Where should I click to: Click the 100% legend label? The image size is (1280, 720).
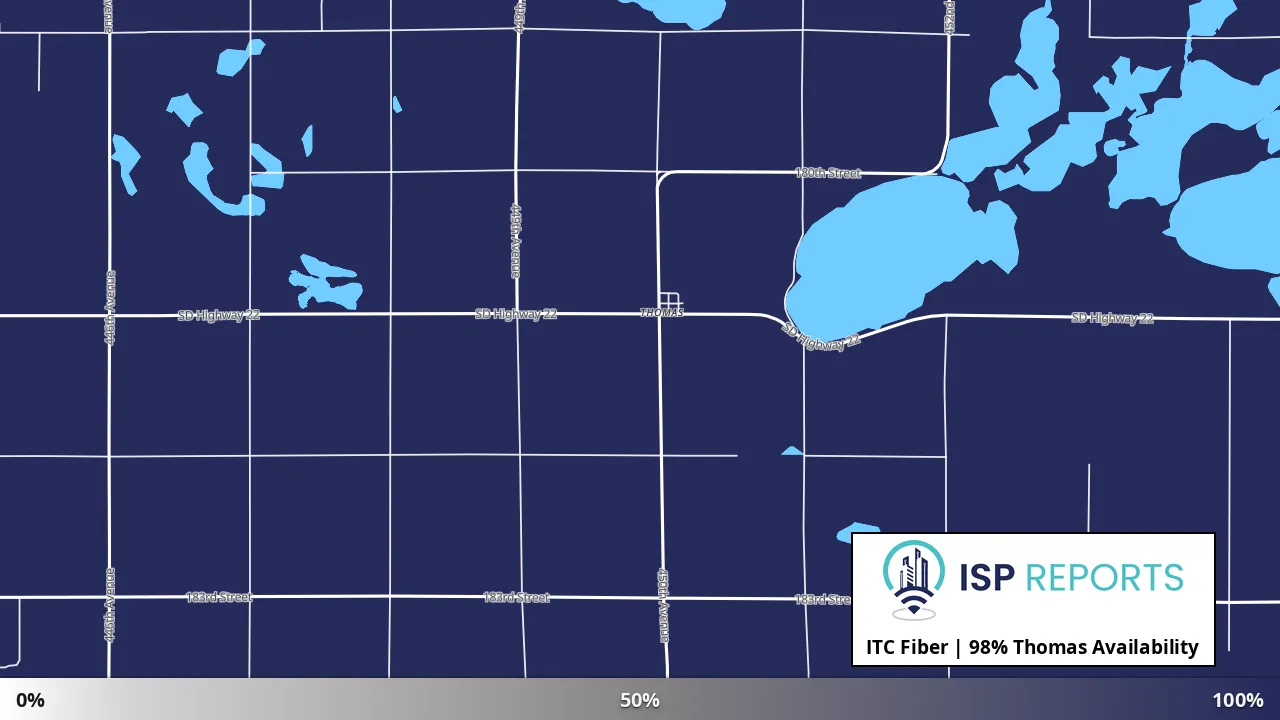[x=1238, y=700]
